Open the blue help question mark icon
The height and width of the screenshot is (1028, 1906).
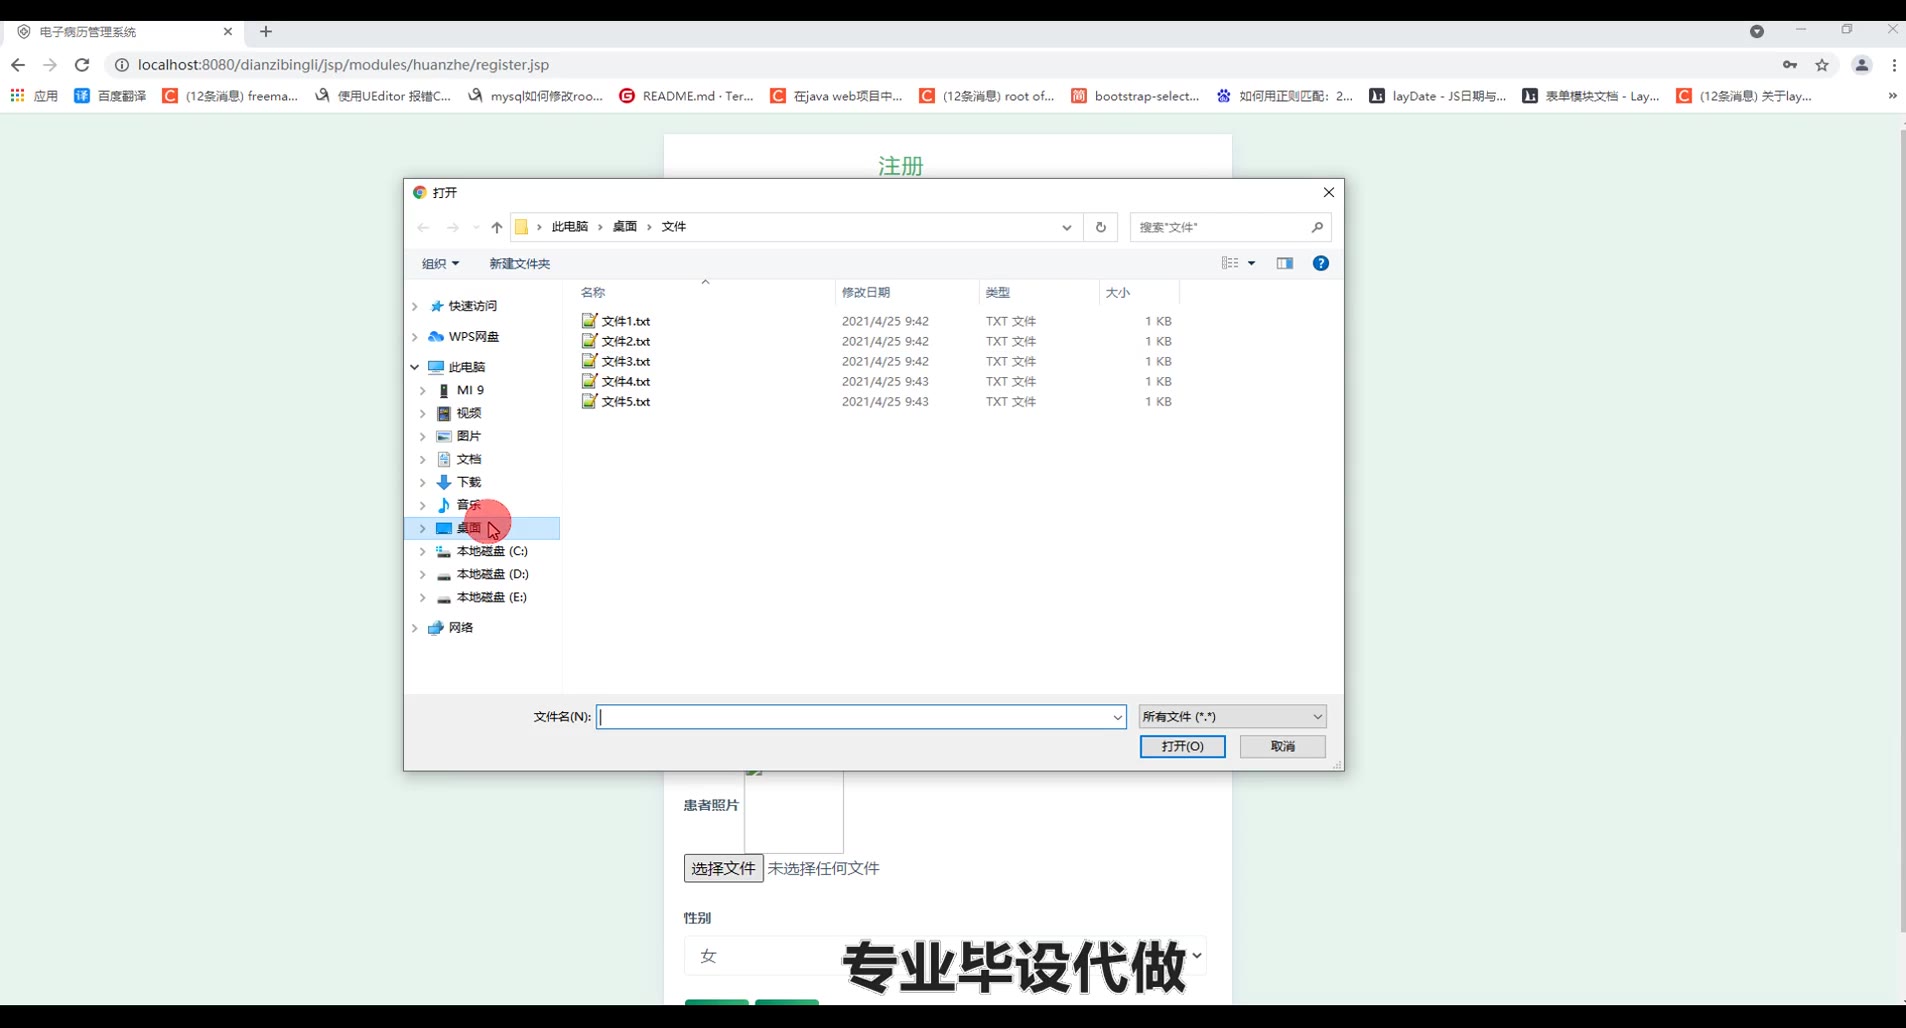click(1321, 263)
